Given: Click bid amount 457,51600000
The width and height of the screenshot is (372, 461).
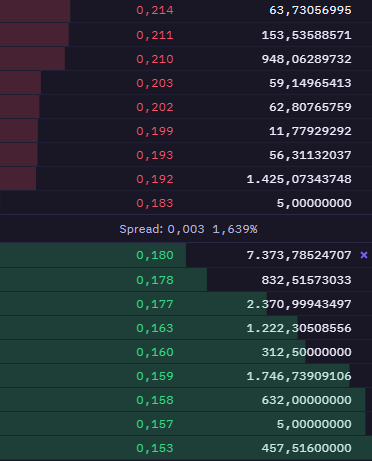Looking at the screenshot, I should coord(307,448).
